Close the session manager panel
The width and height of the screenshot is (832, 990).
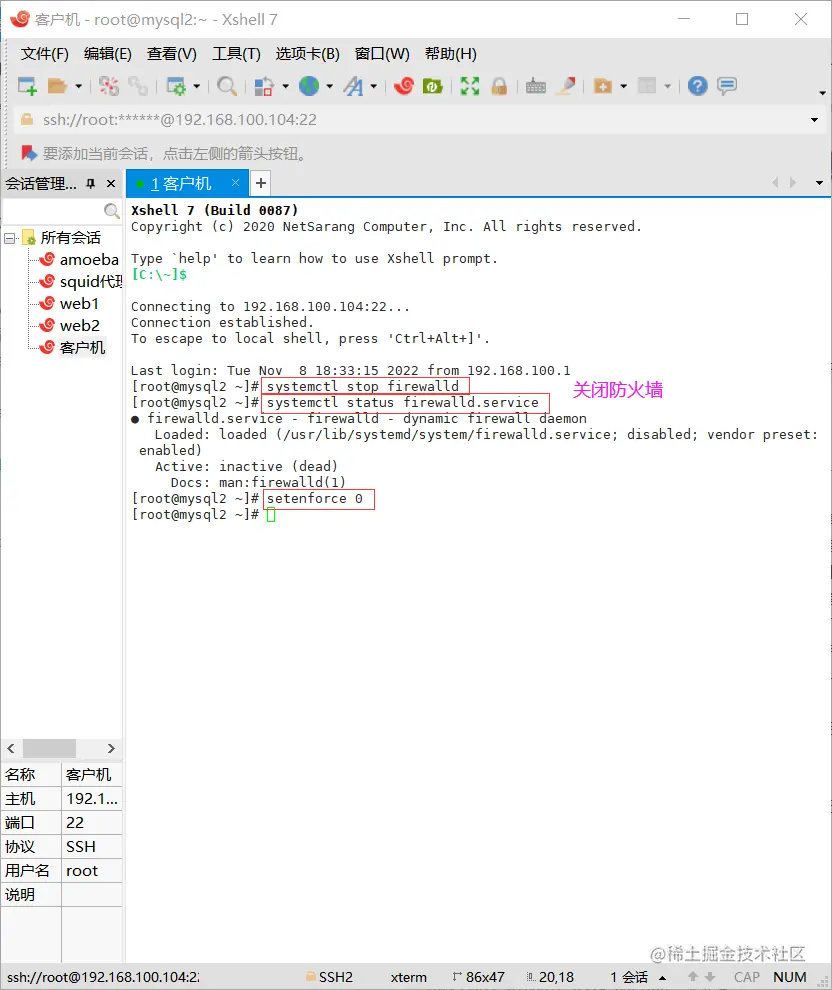pyautogui.click(x=111, y=184)
